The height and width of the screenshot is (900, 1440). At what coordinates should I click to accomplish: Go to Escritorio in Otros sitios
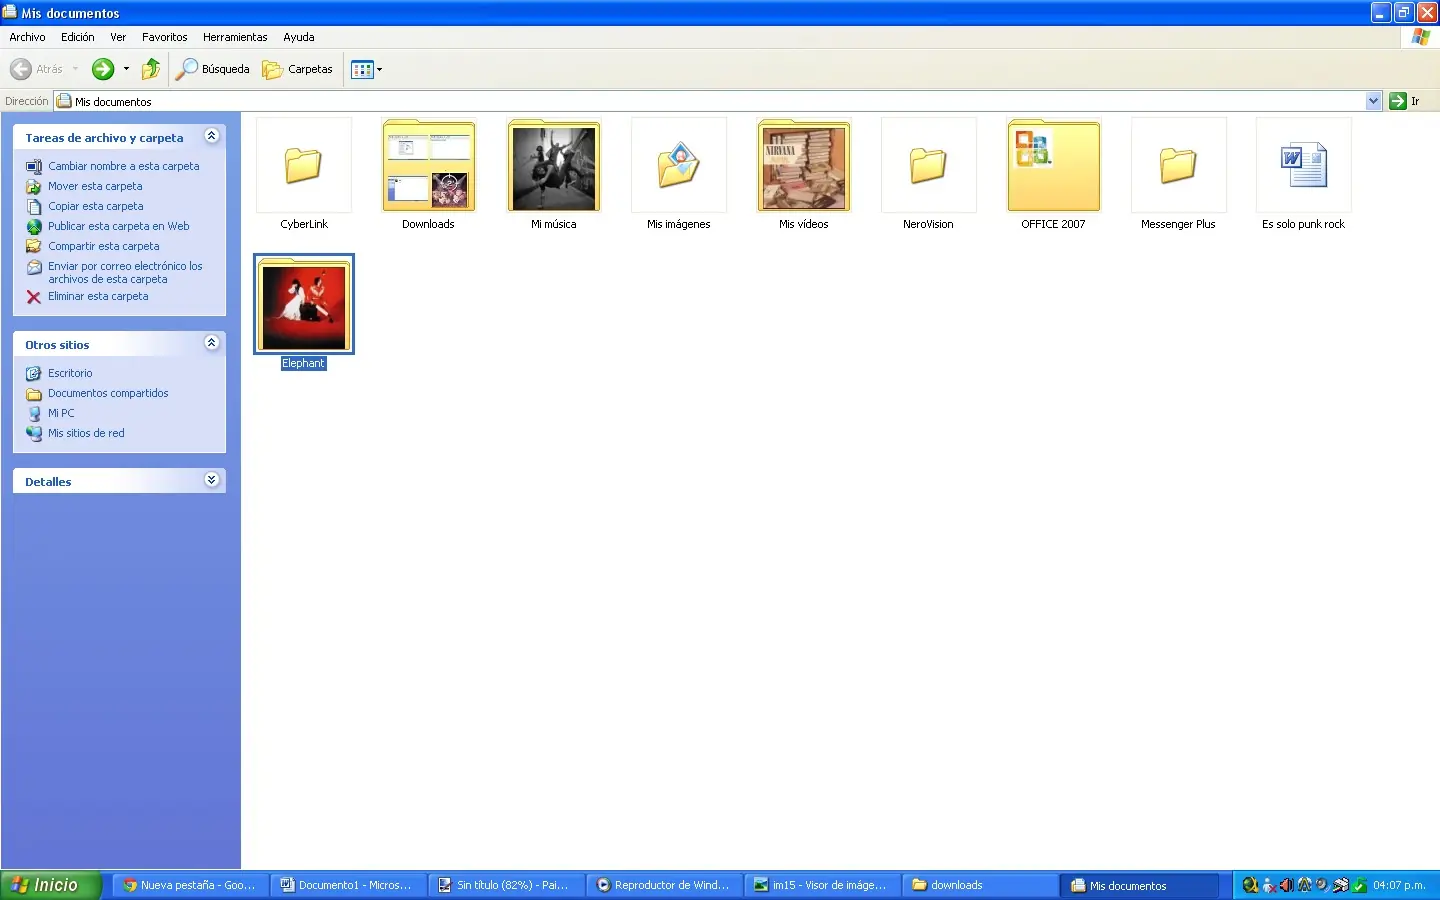point(59,373)
